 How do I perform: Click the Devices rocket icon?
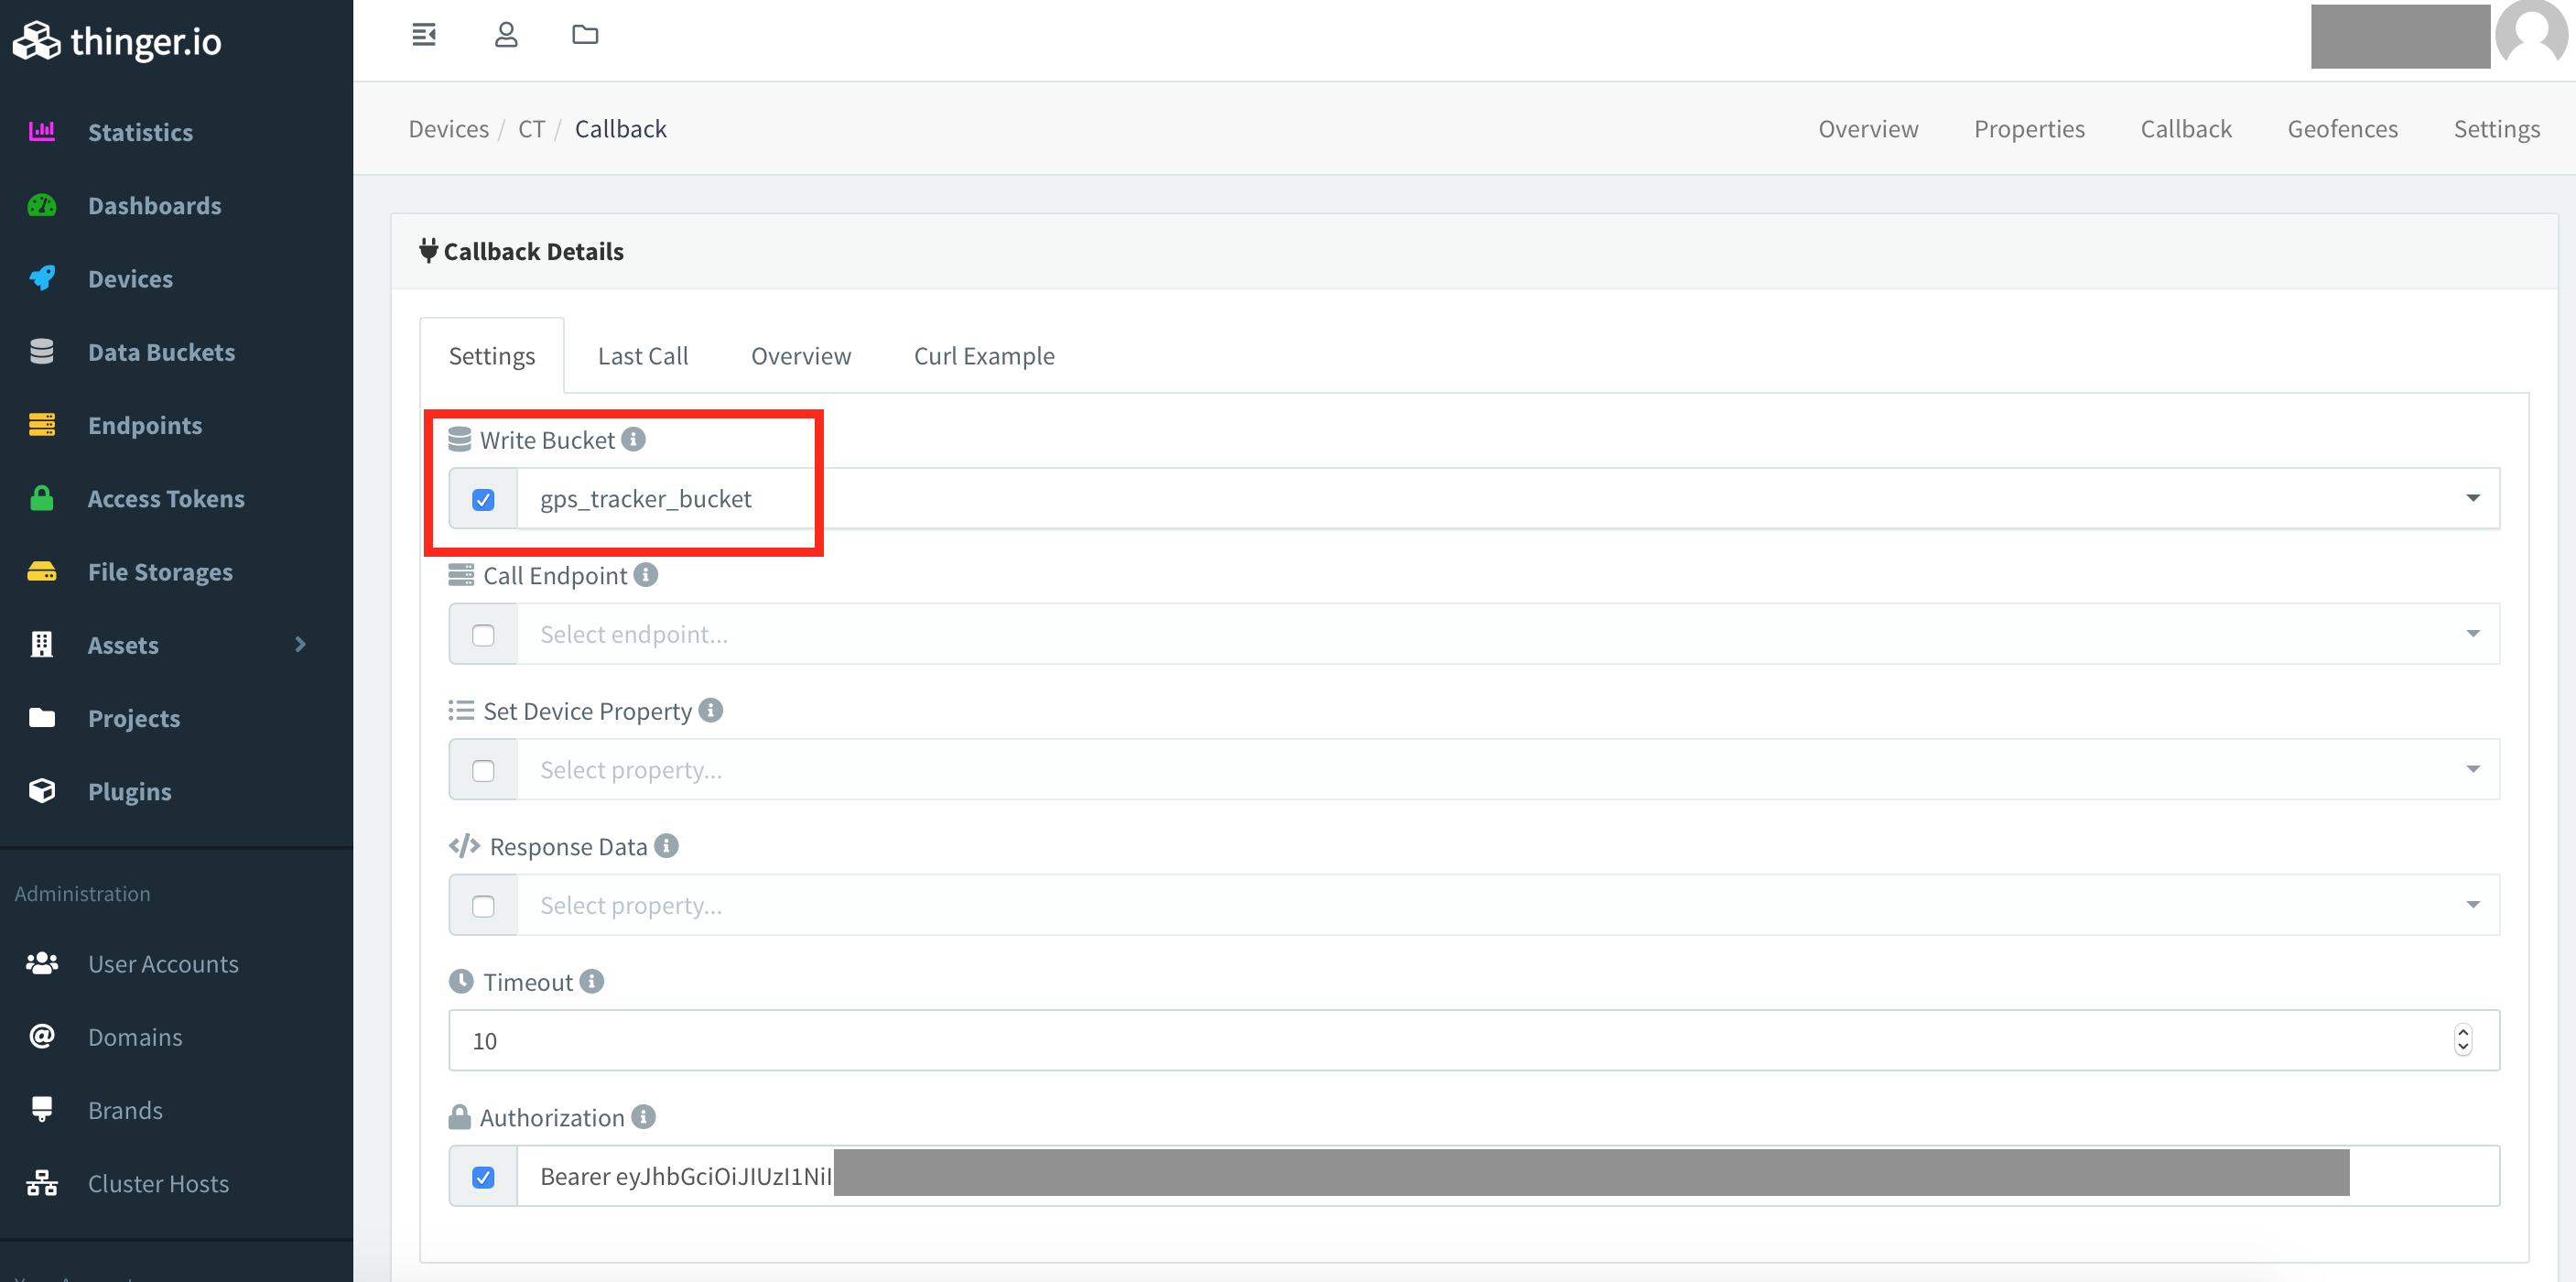[42, 278]
